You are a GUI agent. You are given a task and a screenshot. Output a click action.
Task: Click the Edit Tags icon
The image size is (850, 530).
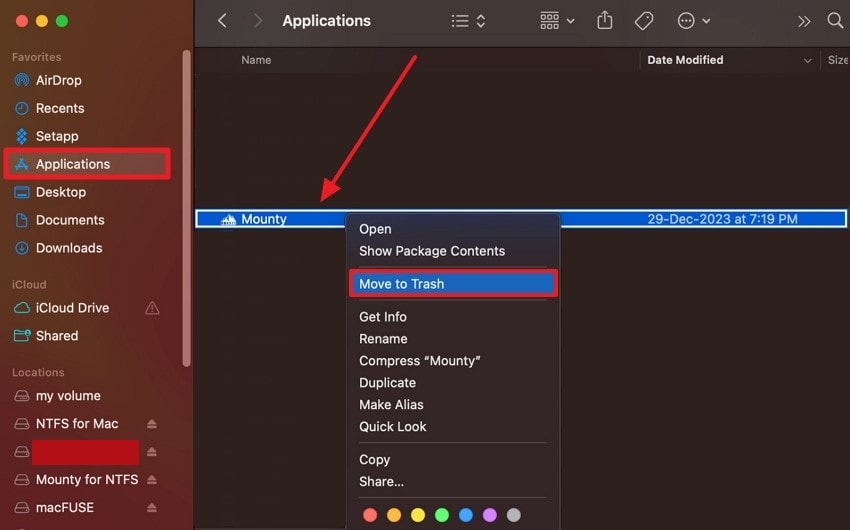[644, 21]
